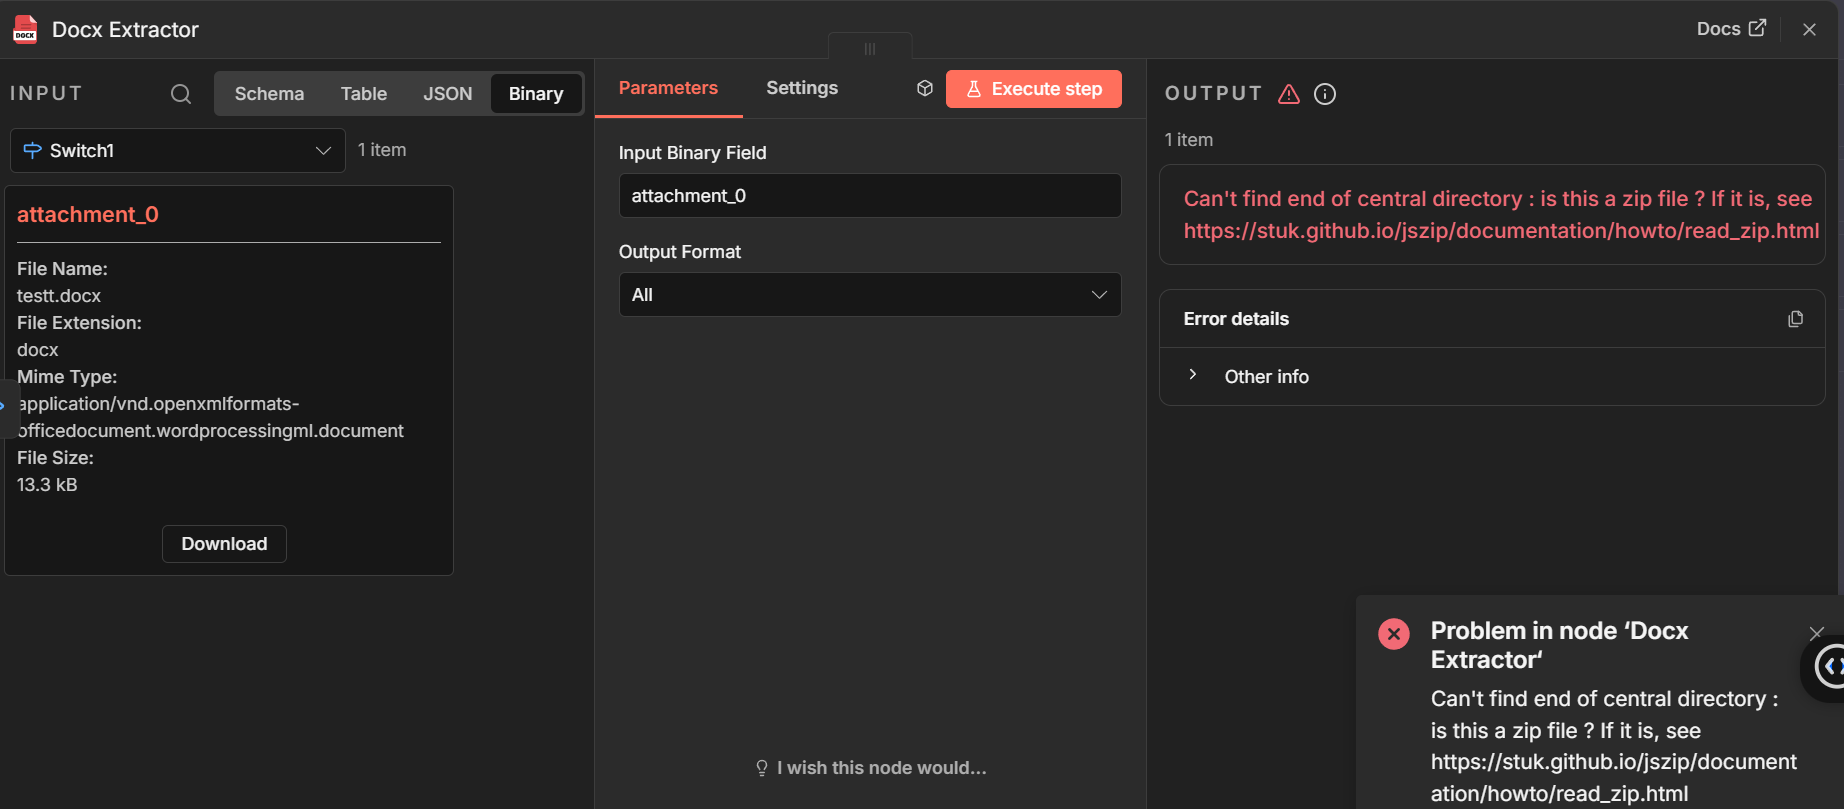Switch input view to JSON
Viewport: 1844px width, 809px height.
(447, 94)
